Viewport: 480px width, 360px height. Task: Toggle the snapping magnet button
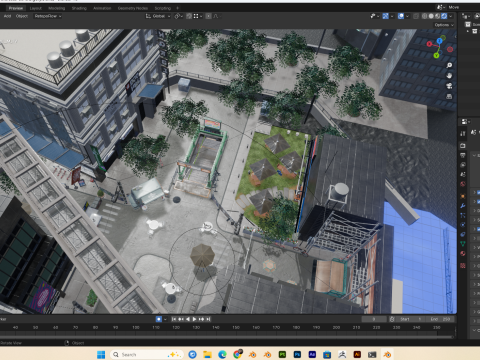[x=189, y=16]
